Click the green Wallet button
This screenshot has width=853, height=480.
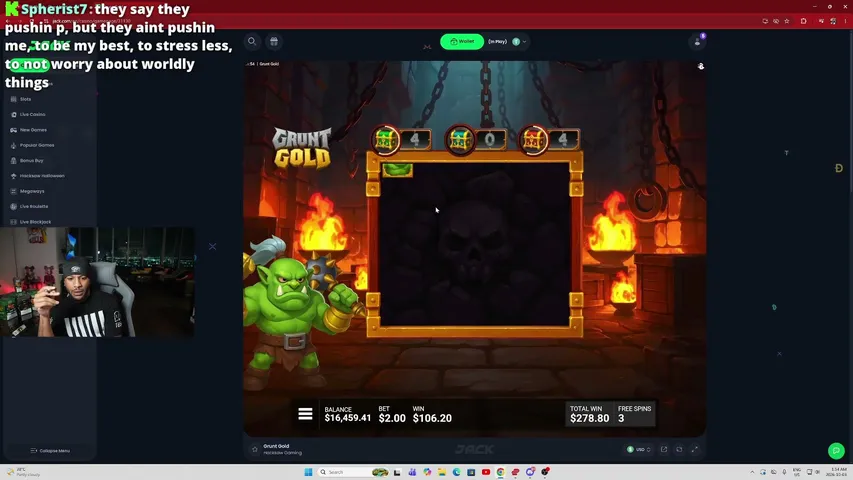(x=462, y=41)
